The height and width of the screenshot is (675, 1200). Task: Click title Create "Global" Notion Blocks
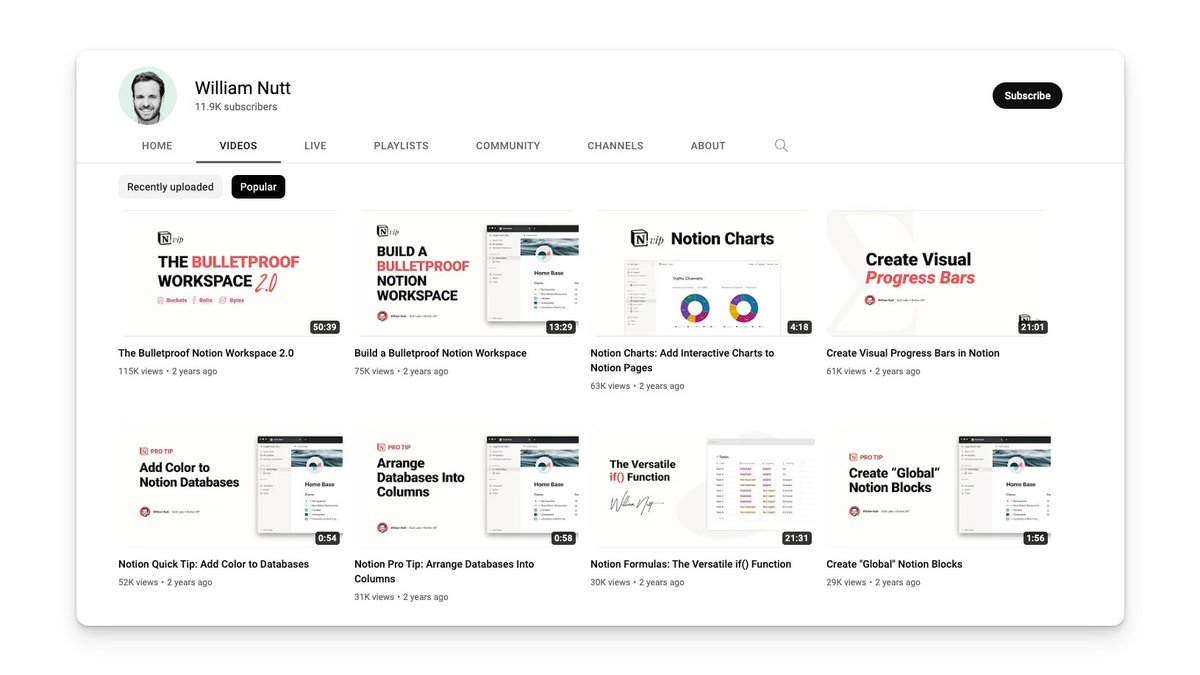point(894,564)
